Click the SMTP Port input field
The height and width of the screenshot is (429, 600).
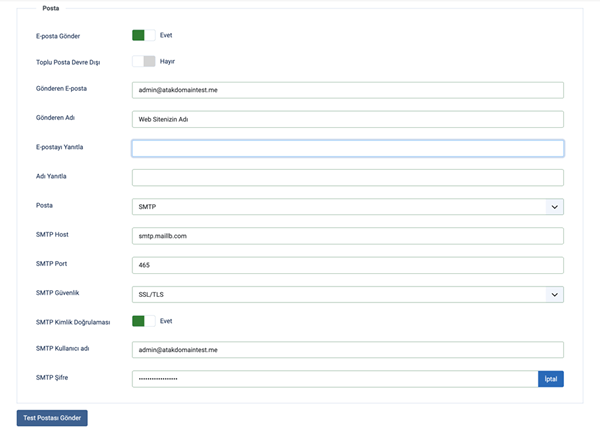pos(347,265)
